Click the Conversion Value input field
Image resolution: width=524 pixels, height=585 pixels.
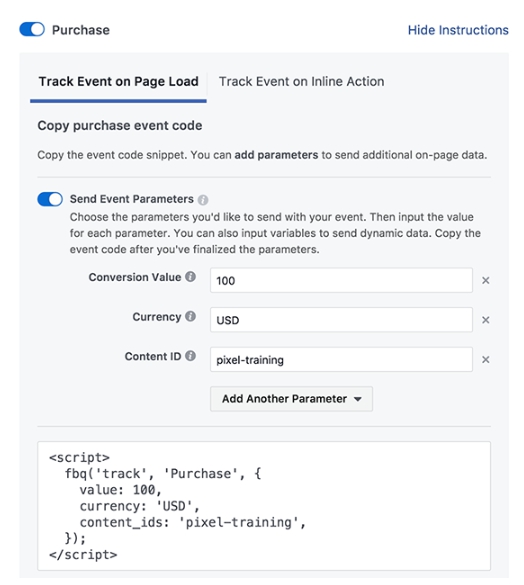pyautogui.click(x=341, y=280)
